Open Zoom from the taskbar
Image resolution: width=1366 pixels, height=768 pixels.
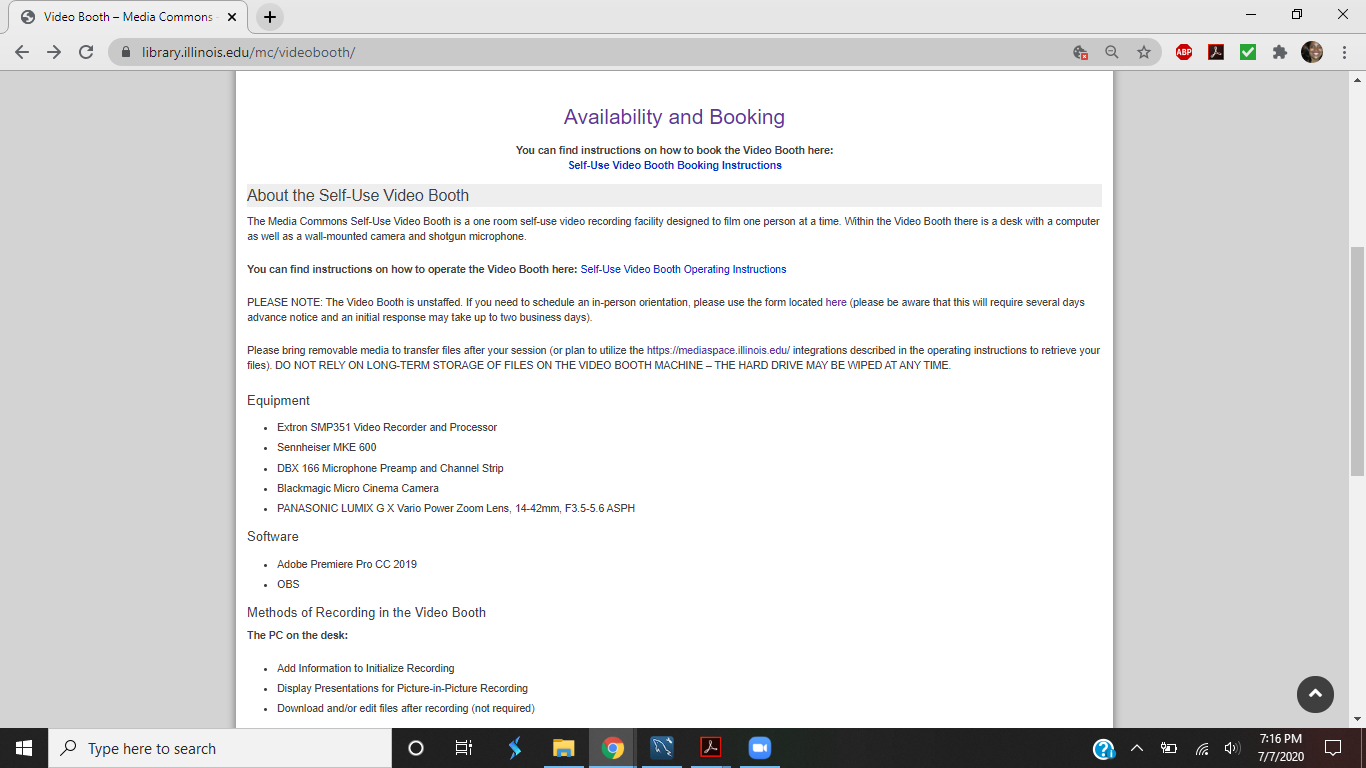click(x=759, y=748)
